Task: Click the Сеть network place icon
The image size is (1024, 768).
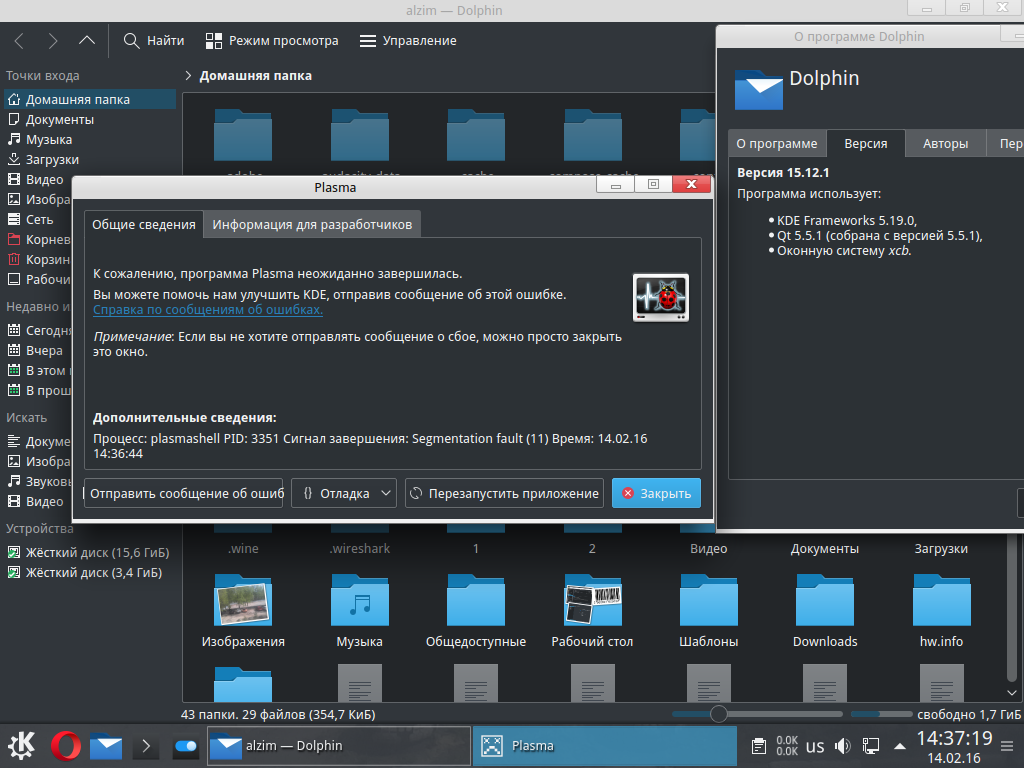Action: (x=14, y=219)
